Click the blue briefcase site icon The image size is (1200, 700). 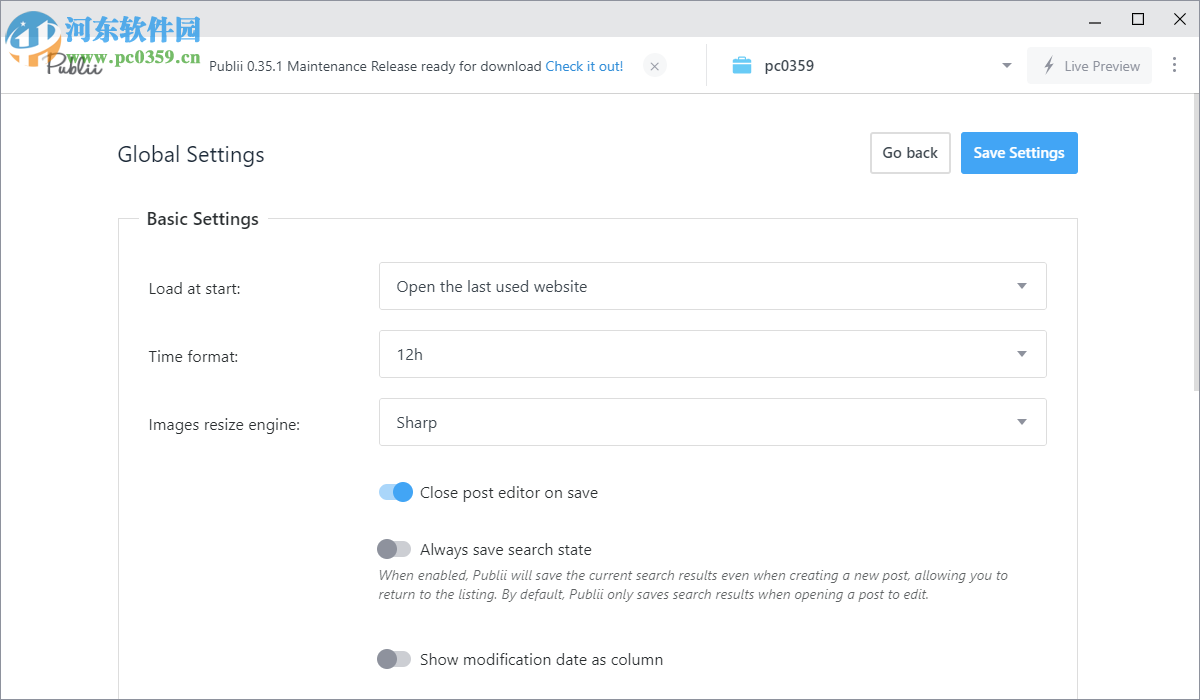click(x=742, y=66)
